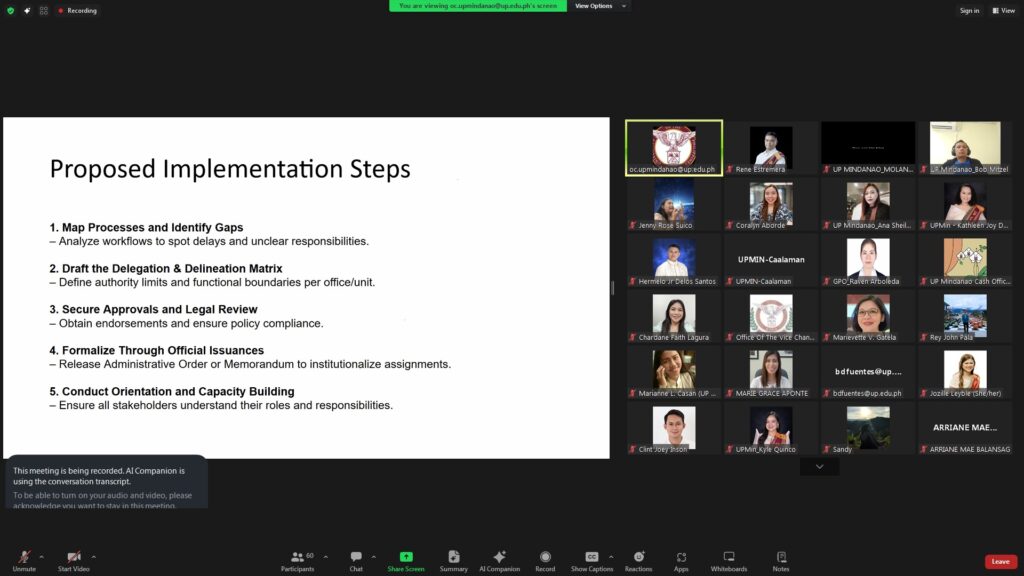Open the Apps panel
This screenshot has height=576, width=1024.
(x=681, y=559)
